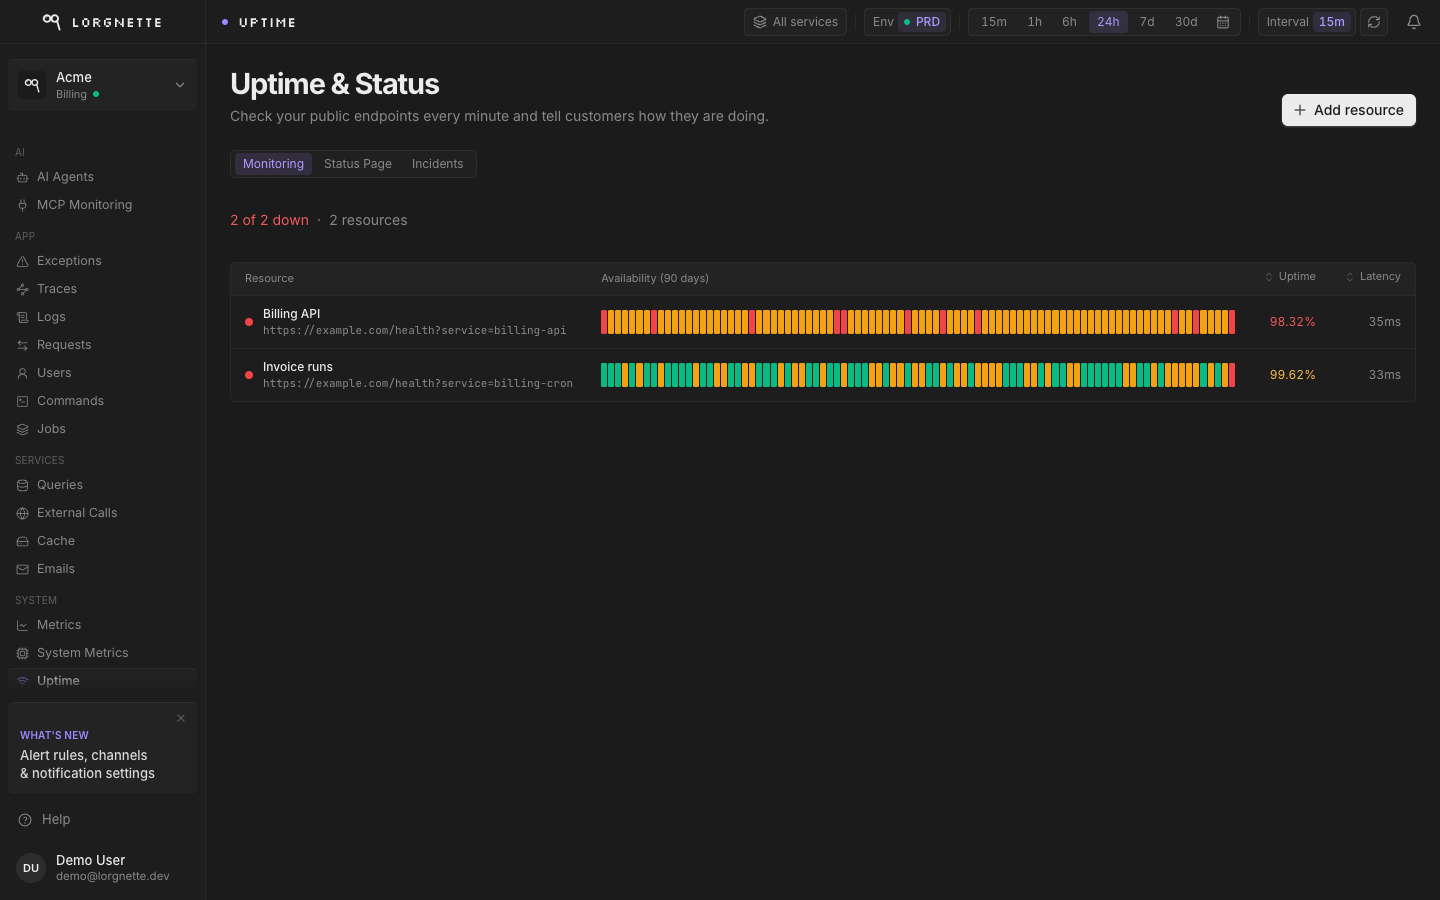Switch to the Monitoring tab

point(273,164)
